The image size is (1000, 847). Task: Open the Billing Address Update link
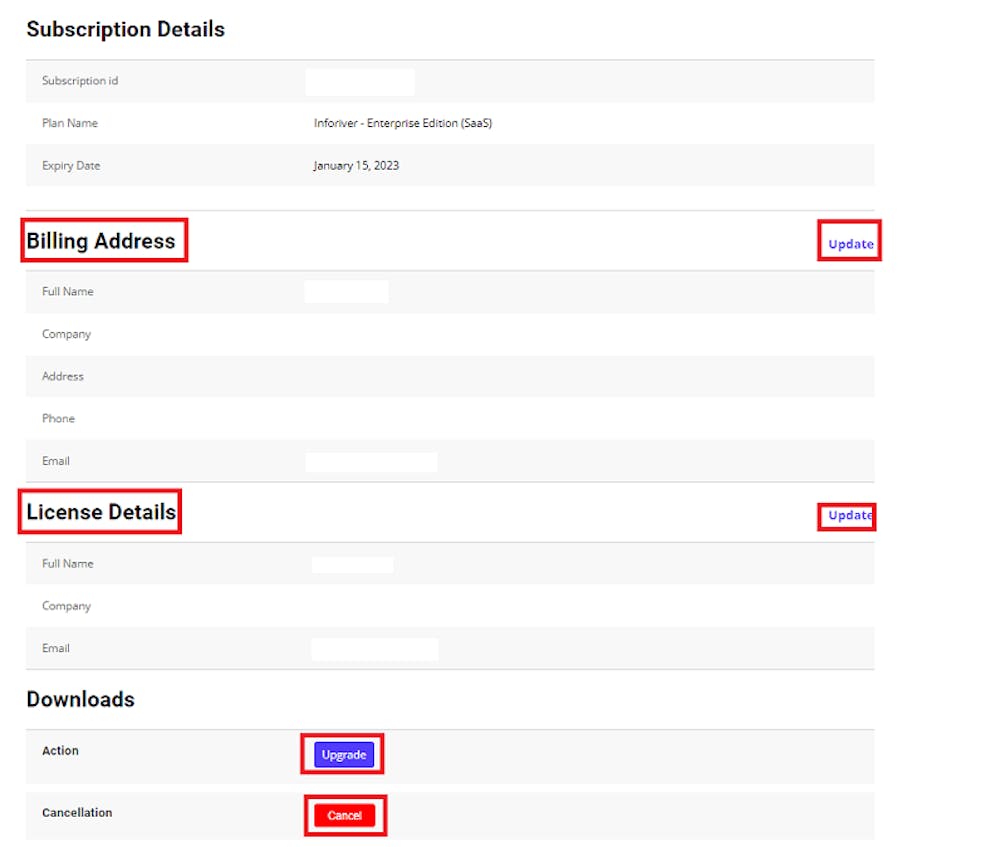tap(850, 243)
